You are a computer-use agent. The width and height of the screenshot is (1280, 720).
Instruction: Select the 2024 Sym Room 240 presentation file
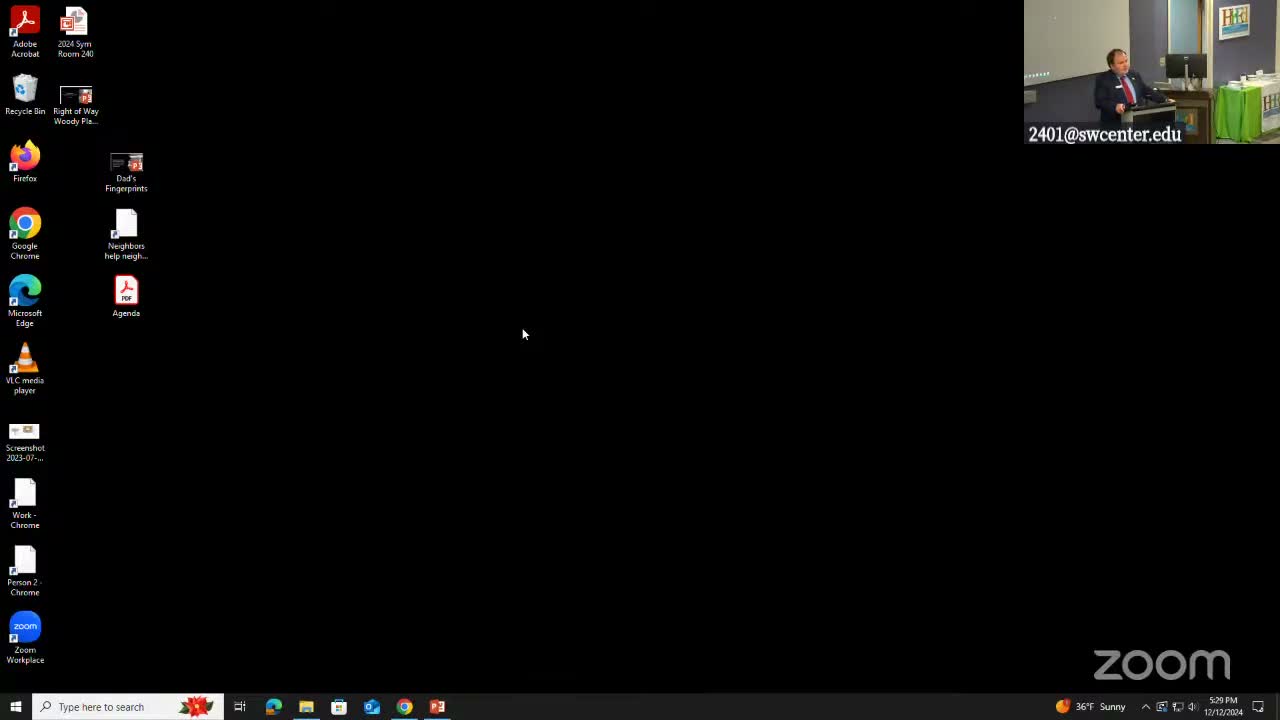pyautogui.click(x=75, y=33)
